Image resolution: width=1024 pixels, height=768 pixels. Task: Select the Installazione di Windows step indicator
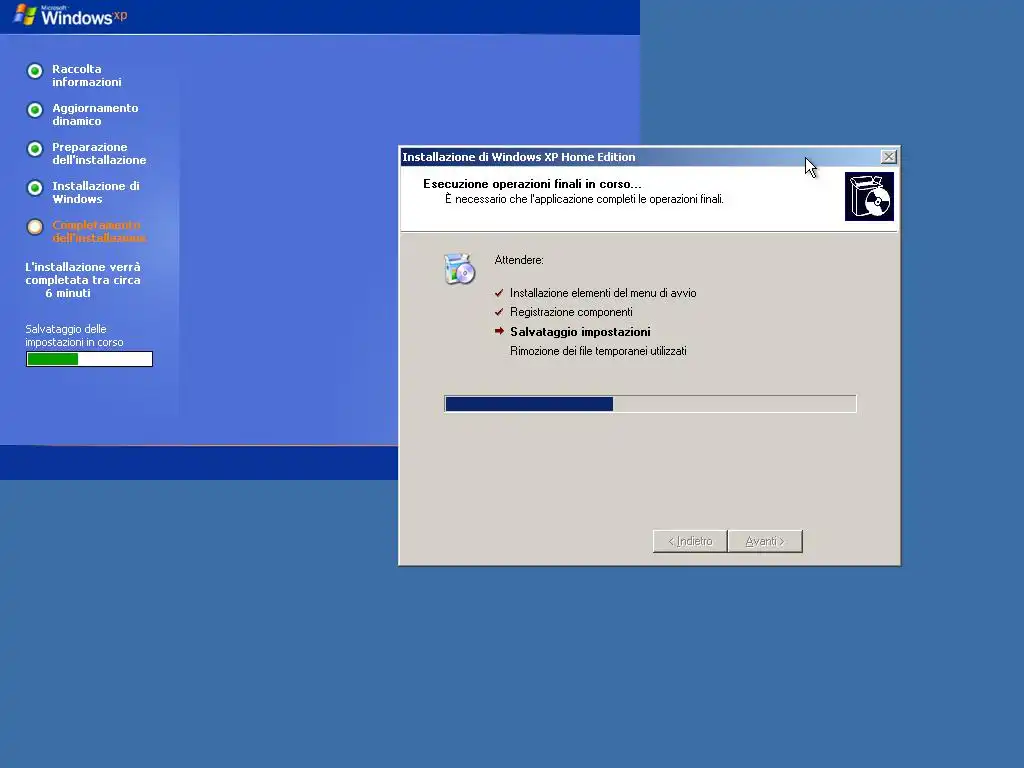point(35,188)
